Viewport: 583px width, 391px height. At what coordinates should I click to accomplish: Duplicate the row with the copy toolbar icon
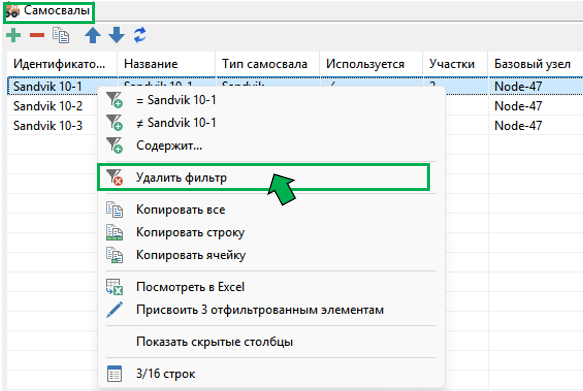(61, 35)
